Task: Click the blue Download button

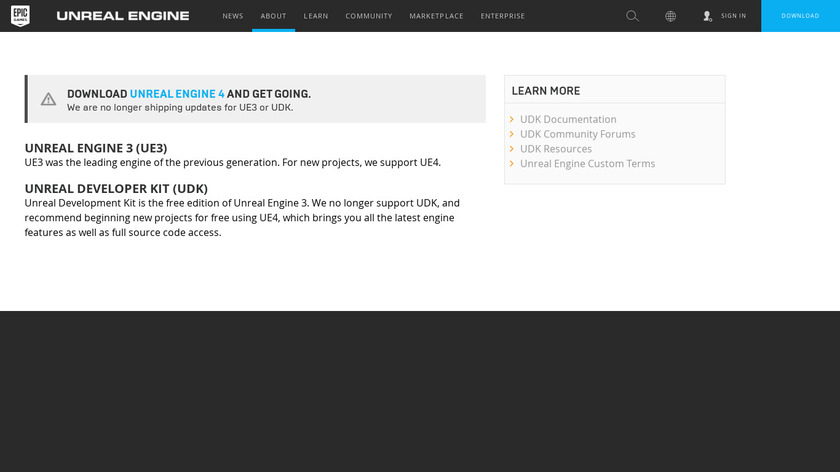Action: [x=800, y=16]
